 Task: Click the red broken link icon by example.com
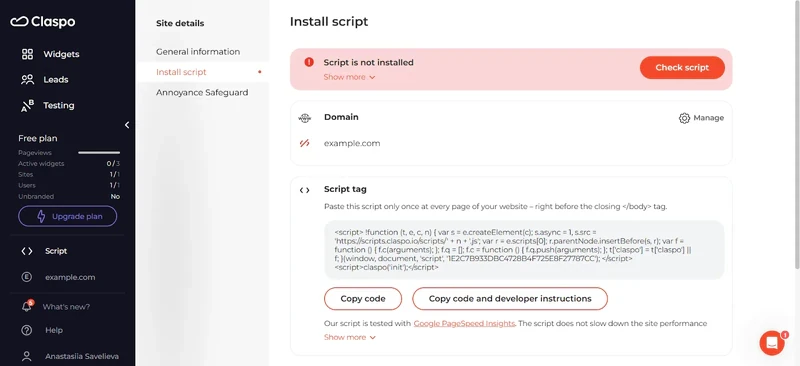pyautogui.click(x=305, y=143)
